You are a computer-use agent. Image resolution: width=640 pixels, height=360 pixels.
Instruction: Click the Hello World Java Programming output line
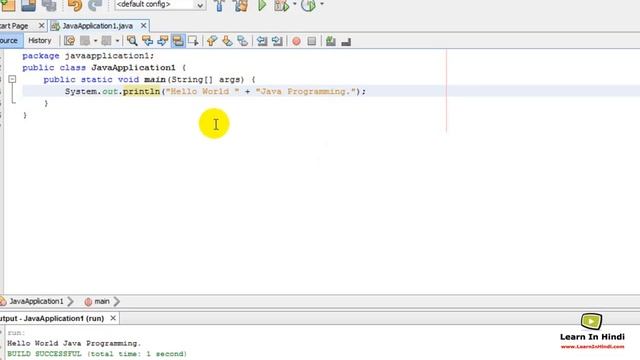74,343
